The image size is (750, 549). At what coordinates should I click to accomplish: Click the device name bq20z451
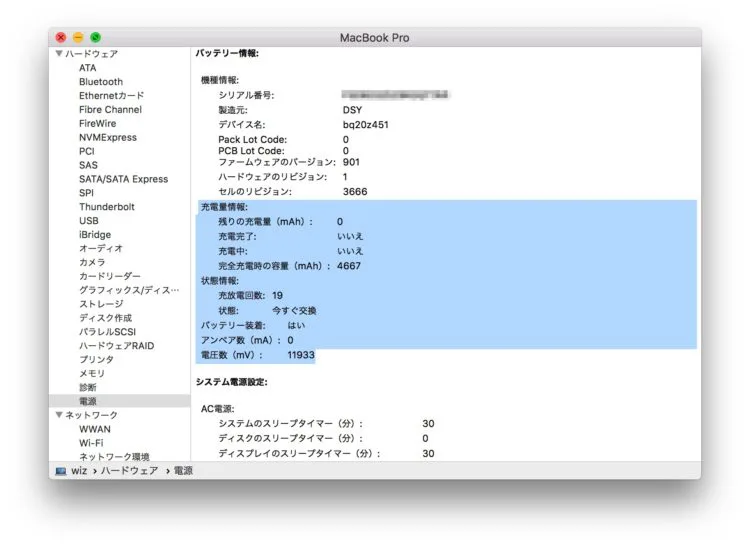365,125
